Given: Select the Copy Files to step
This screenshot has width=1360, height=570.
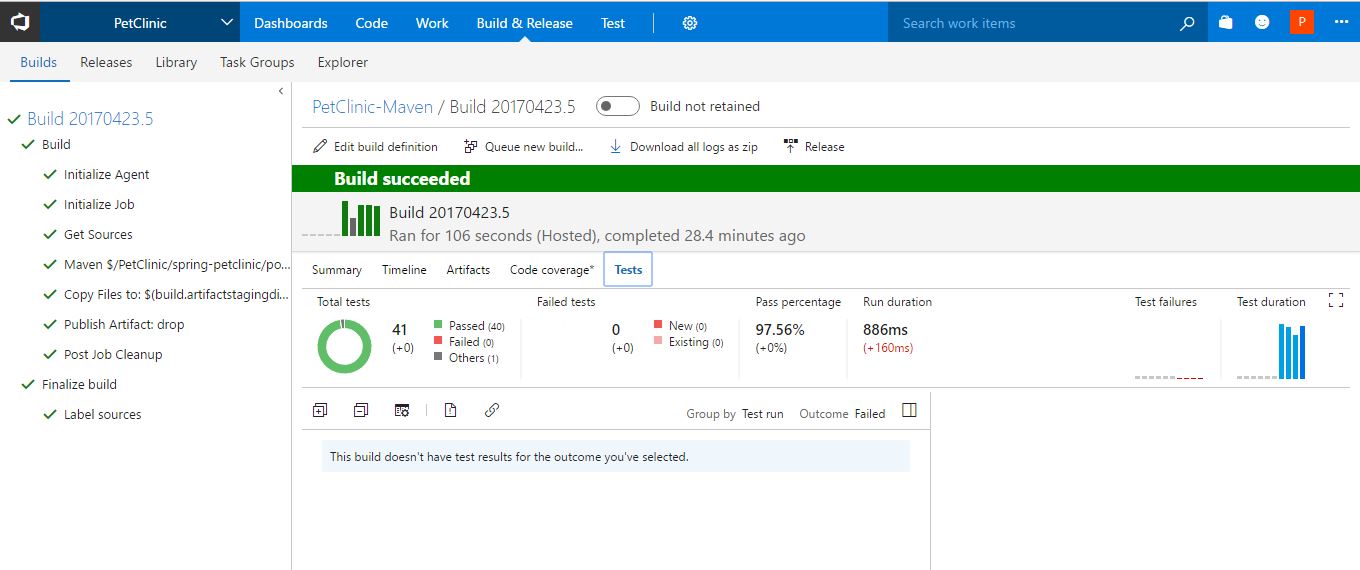Looking at the screenshot, I should click(177, 294).
